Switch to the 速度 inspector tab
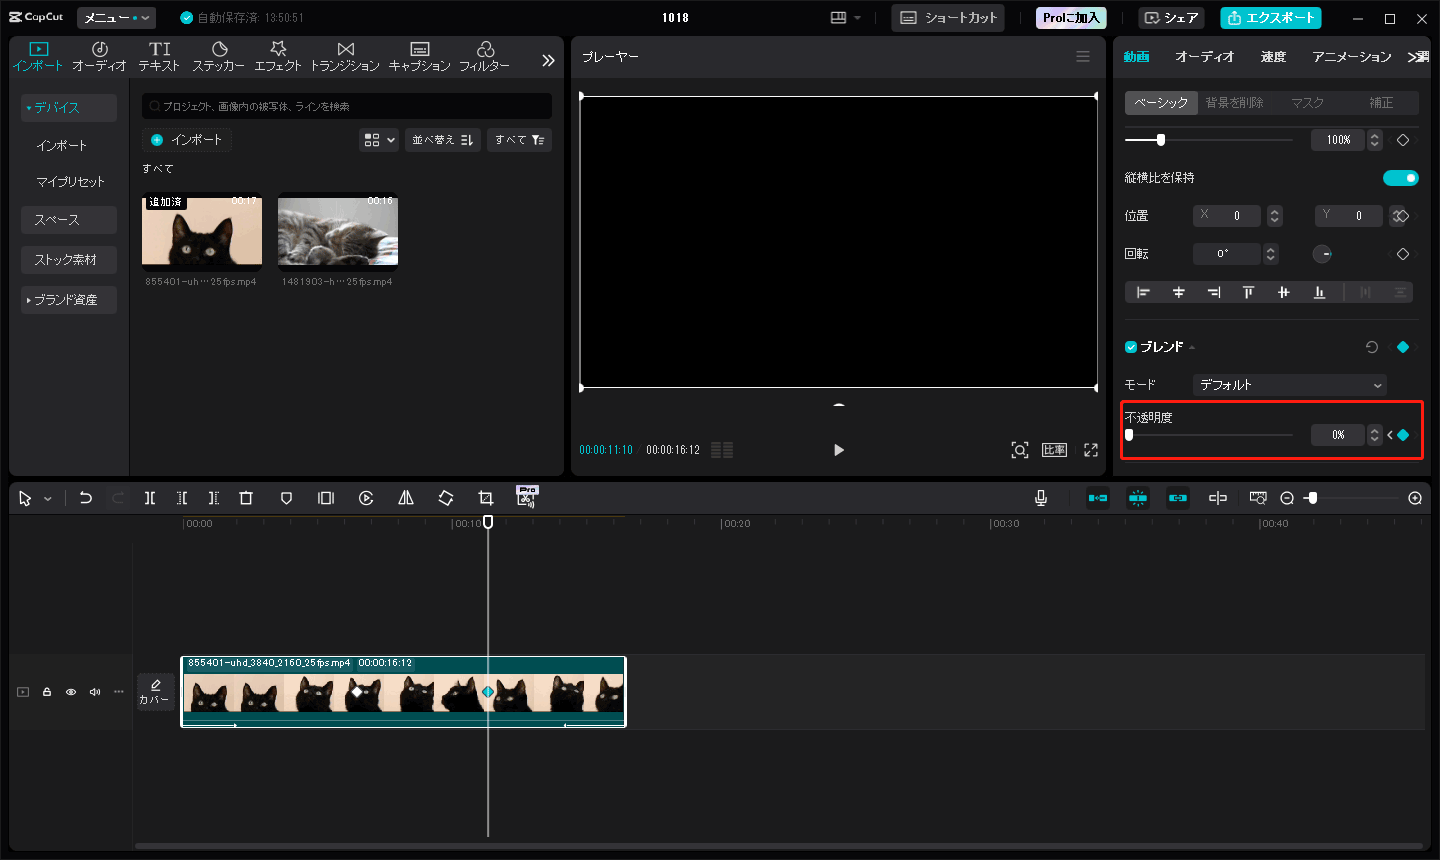 click(x=1273, y=57)
